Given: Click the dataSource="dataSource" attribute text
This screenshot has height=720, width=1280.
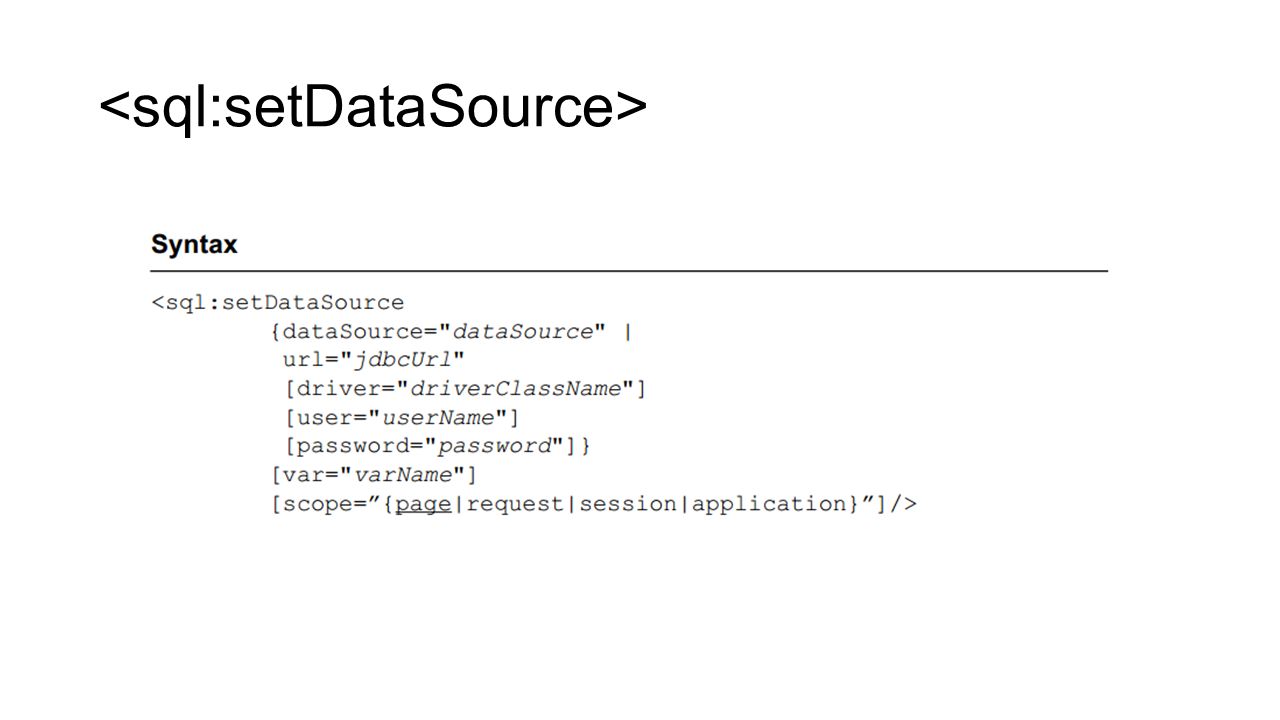Looking at the screenshot, I should [439, 332].
